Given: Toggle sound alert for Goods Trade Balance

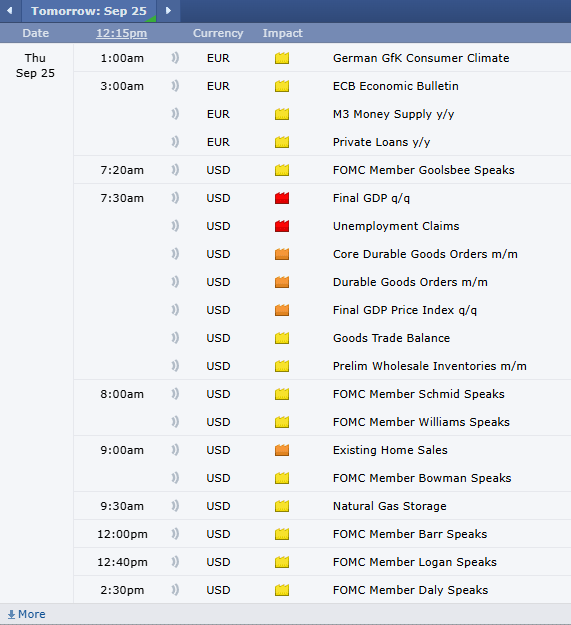Looking at the screenshot, I should (175, 338).
